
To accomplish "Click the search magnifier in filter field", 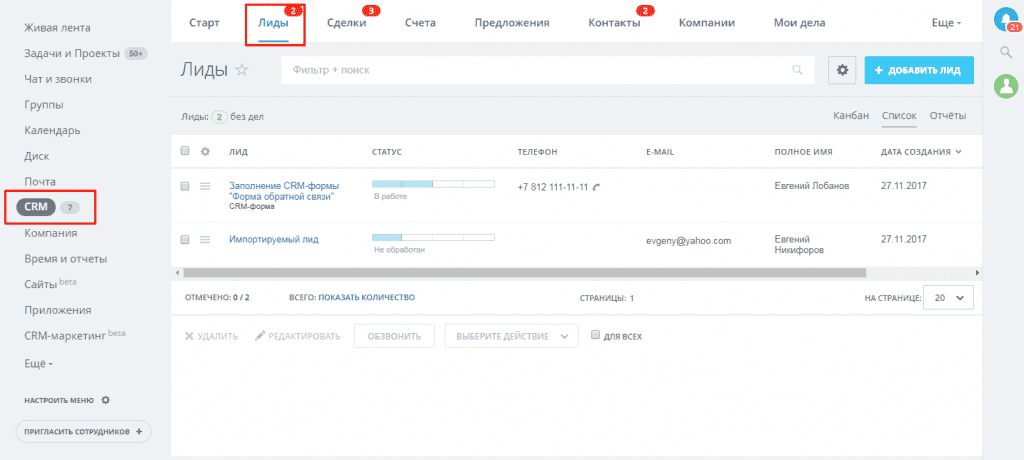I will [797, 70].
